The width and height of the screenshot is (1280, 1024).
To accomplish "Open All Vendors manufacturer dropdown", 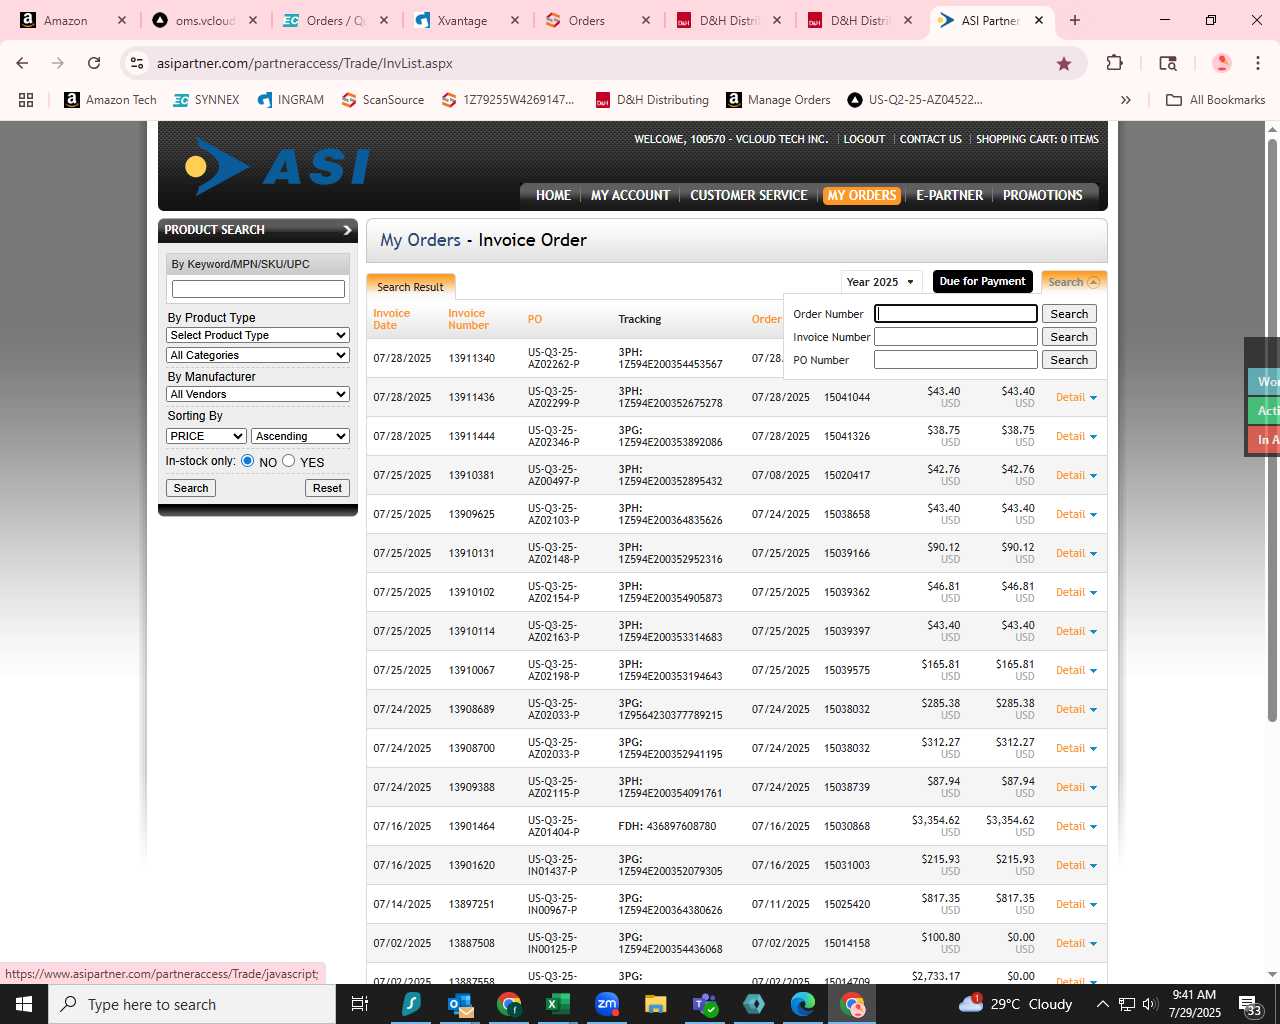I will click(x=258, y=394).
